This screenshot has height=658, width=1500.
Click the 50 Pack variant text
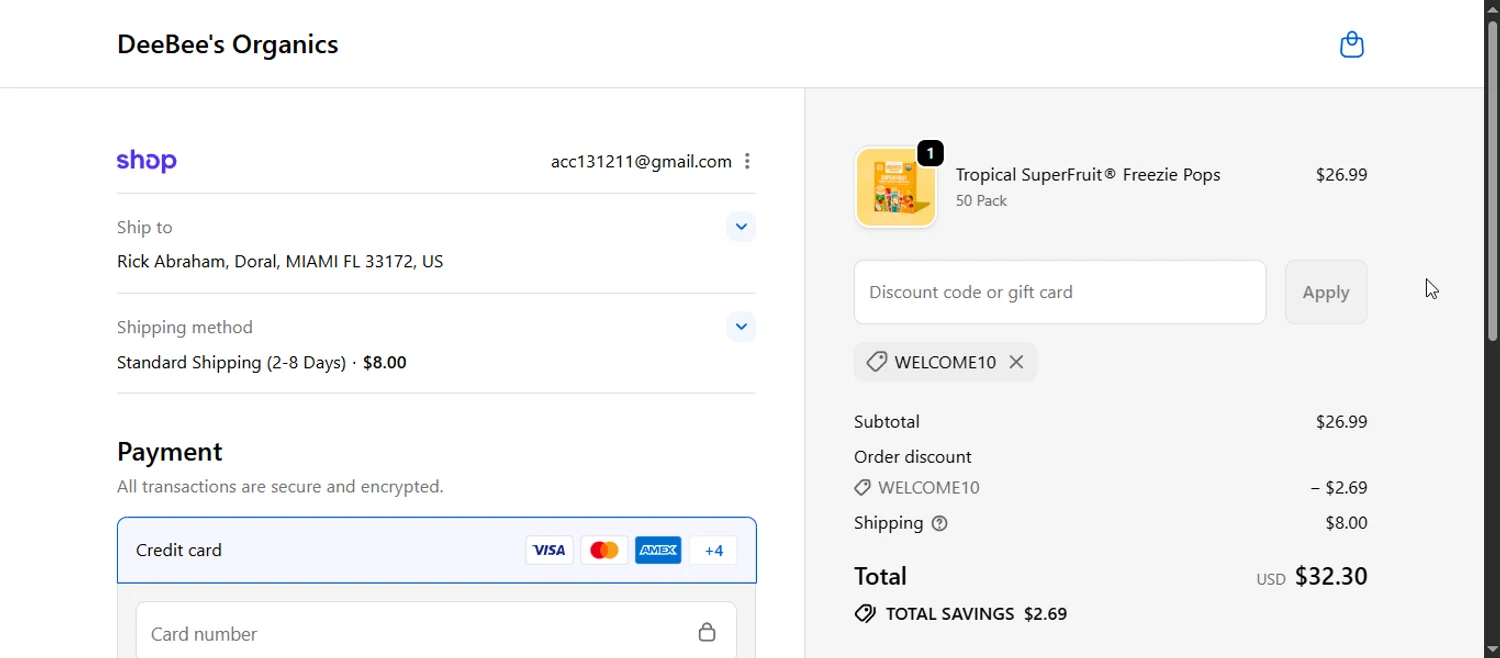[x=981, y=201]
